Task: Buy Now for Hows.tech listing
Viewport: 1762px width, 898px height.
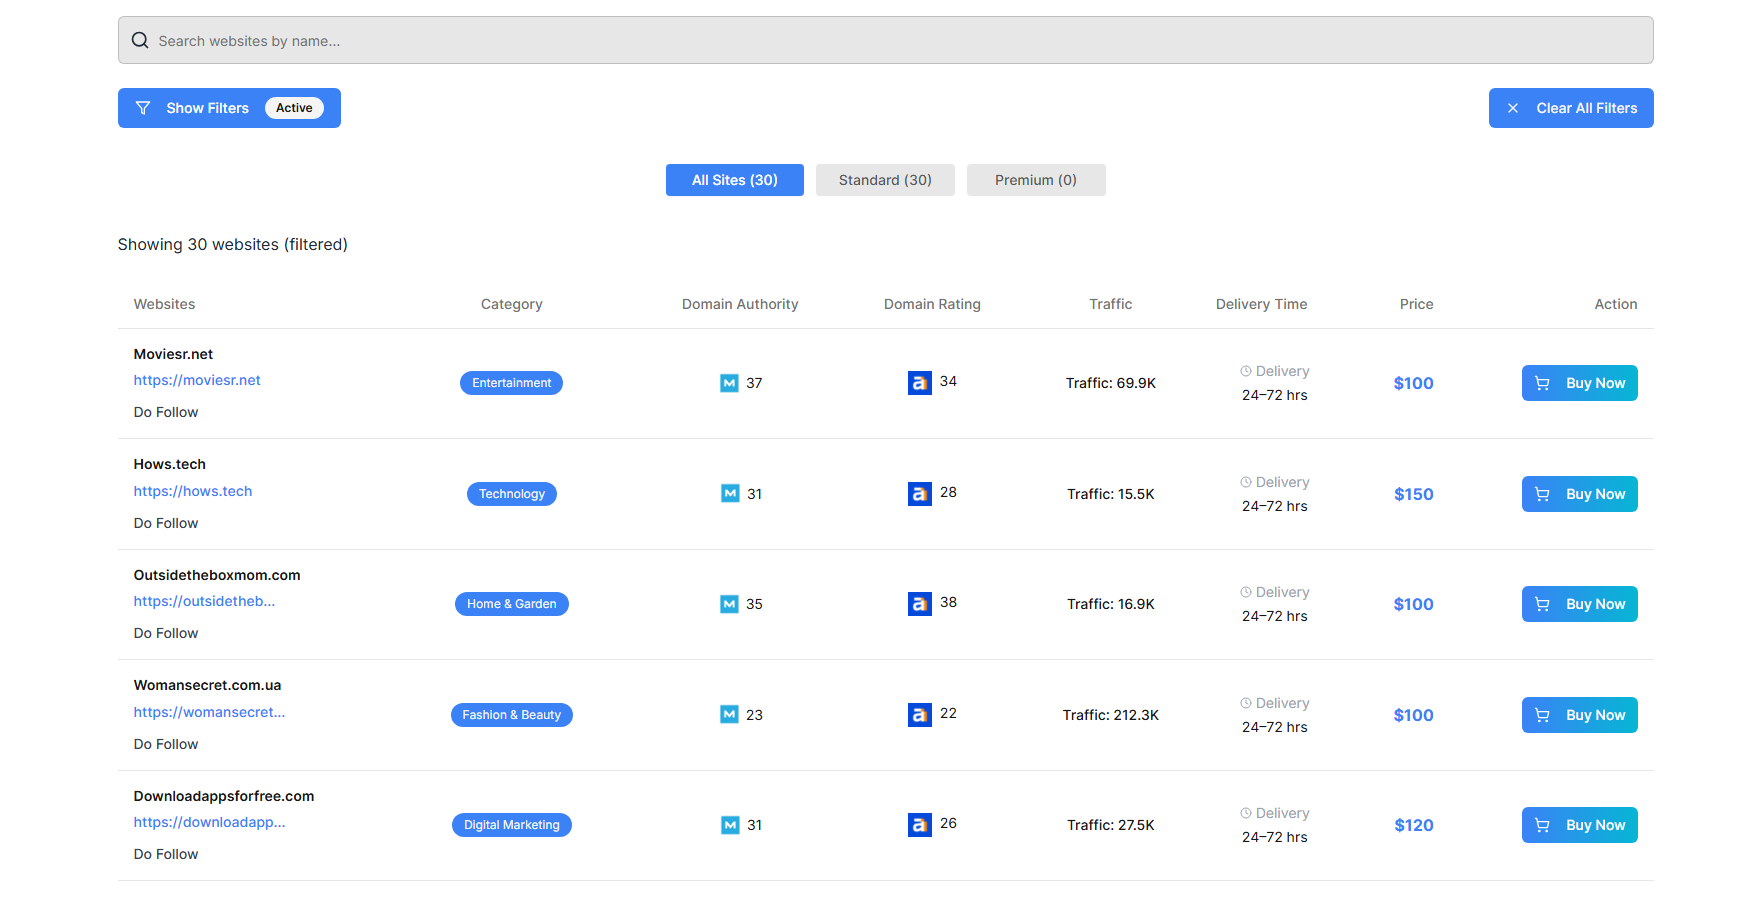Action: click(1579, 494)
